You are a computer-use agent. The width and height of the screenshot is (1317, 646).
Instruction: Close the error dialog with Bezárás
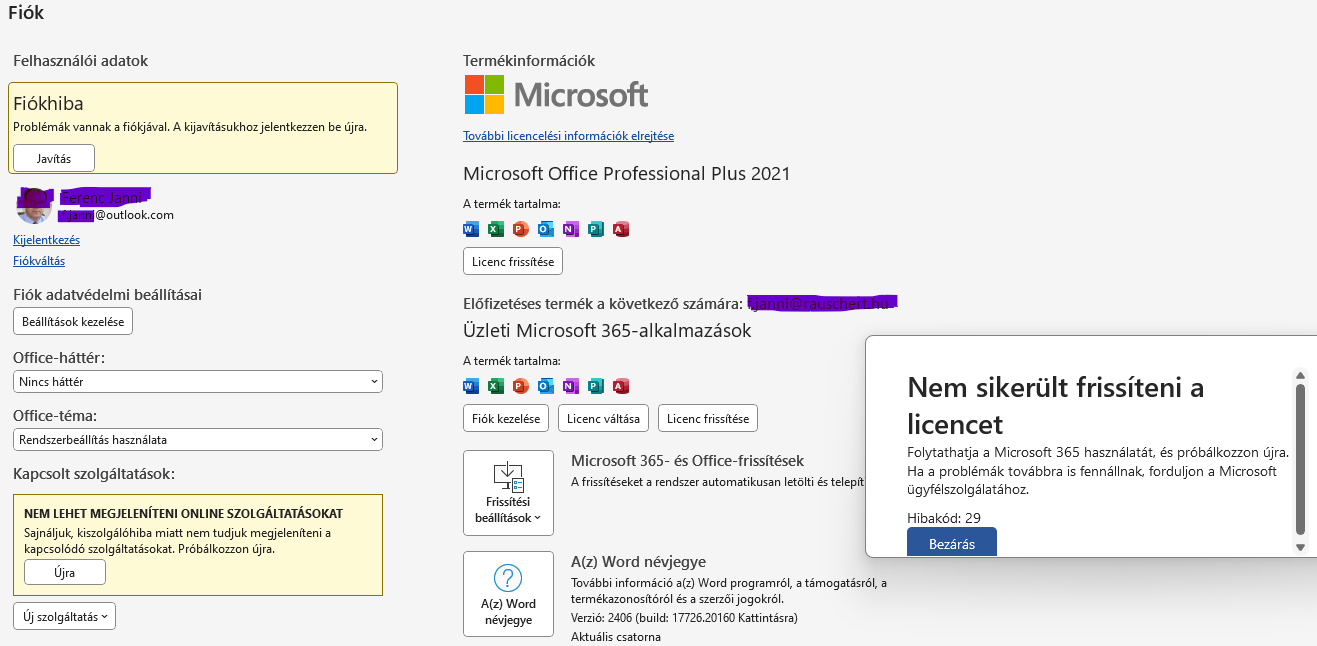(x=952, y=543)
